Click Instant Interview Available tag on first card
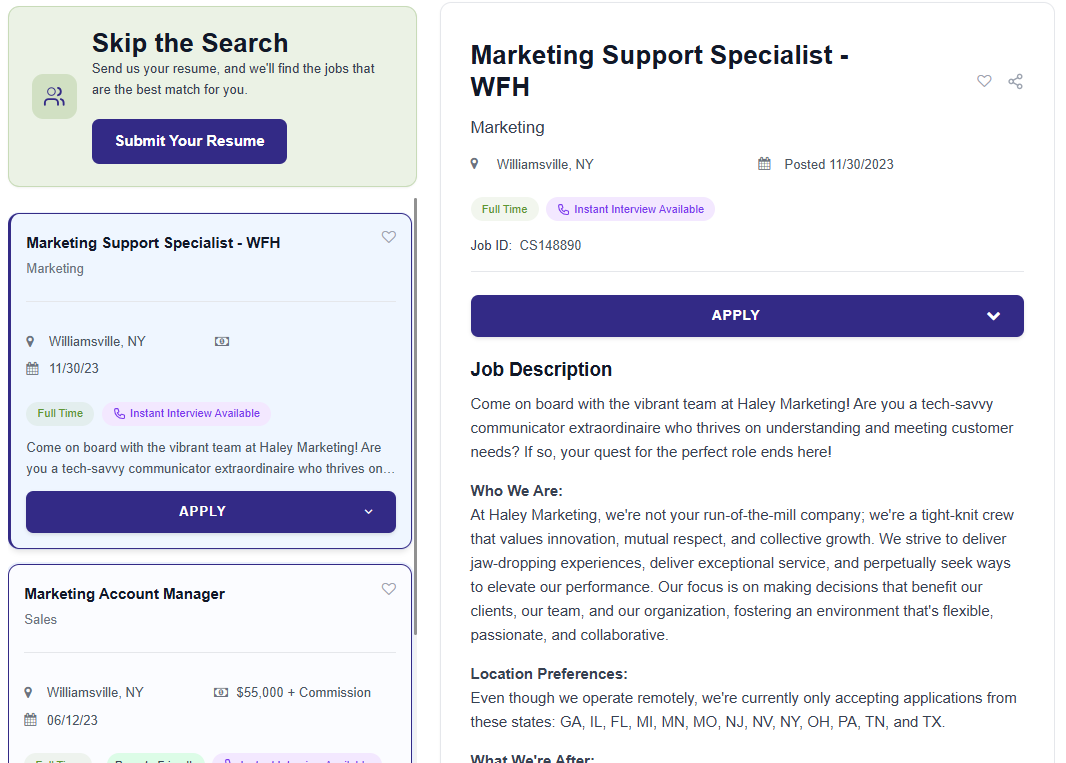The image size is (1066, 763). [x=186, y=414]
